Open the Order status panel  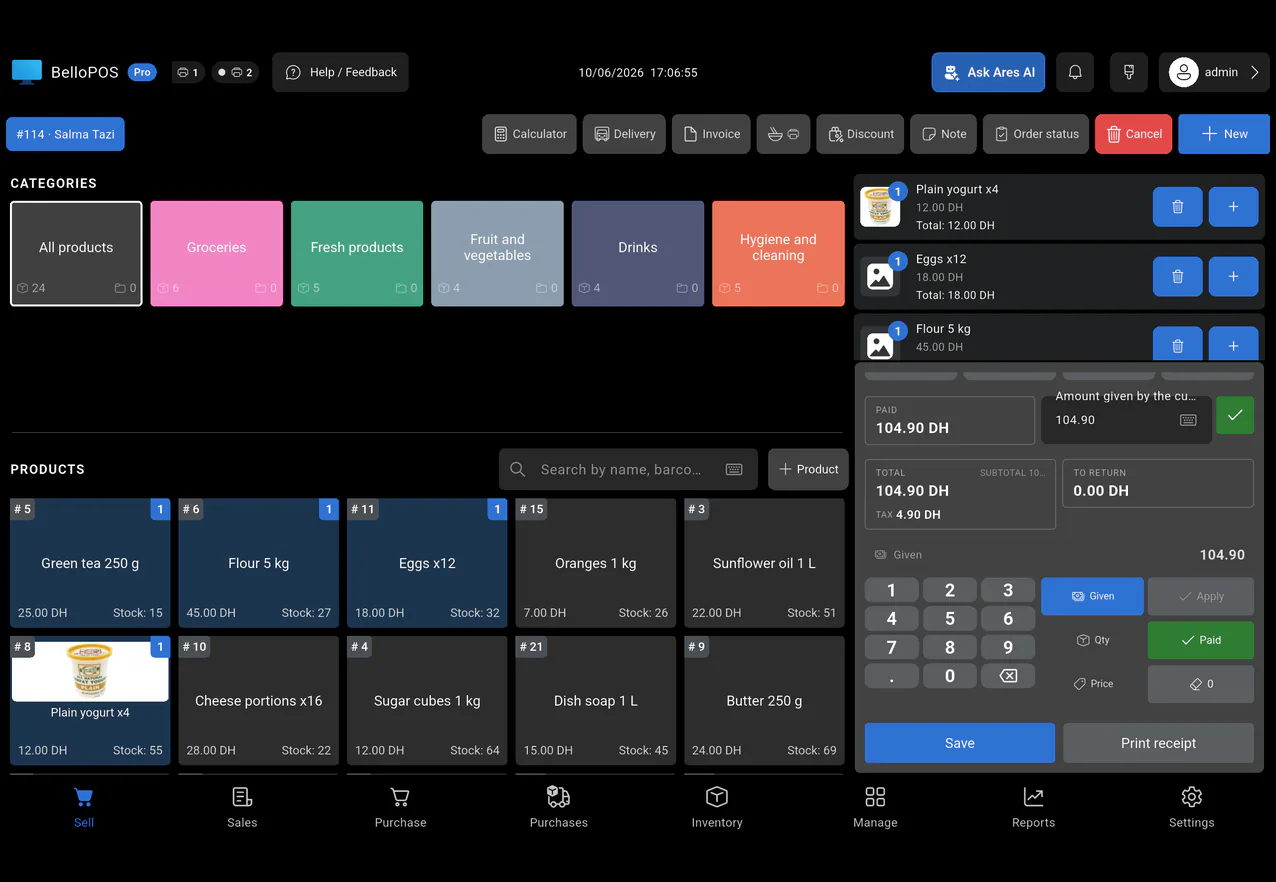pyautogui.click(x=1036, y=134)
